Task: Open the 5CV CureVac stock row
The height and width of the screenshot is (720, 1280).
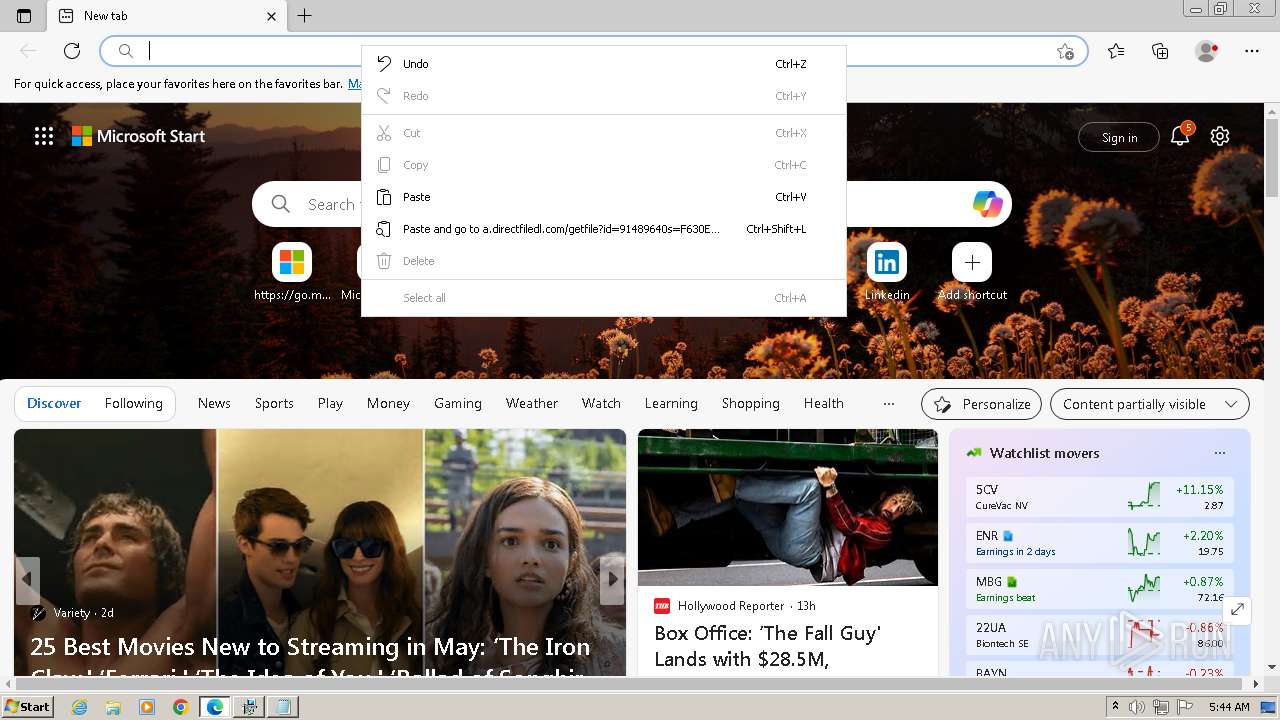Action: (1099, 497)
